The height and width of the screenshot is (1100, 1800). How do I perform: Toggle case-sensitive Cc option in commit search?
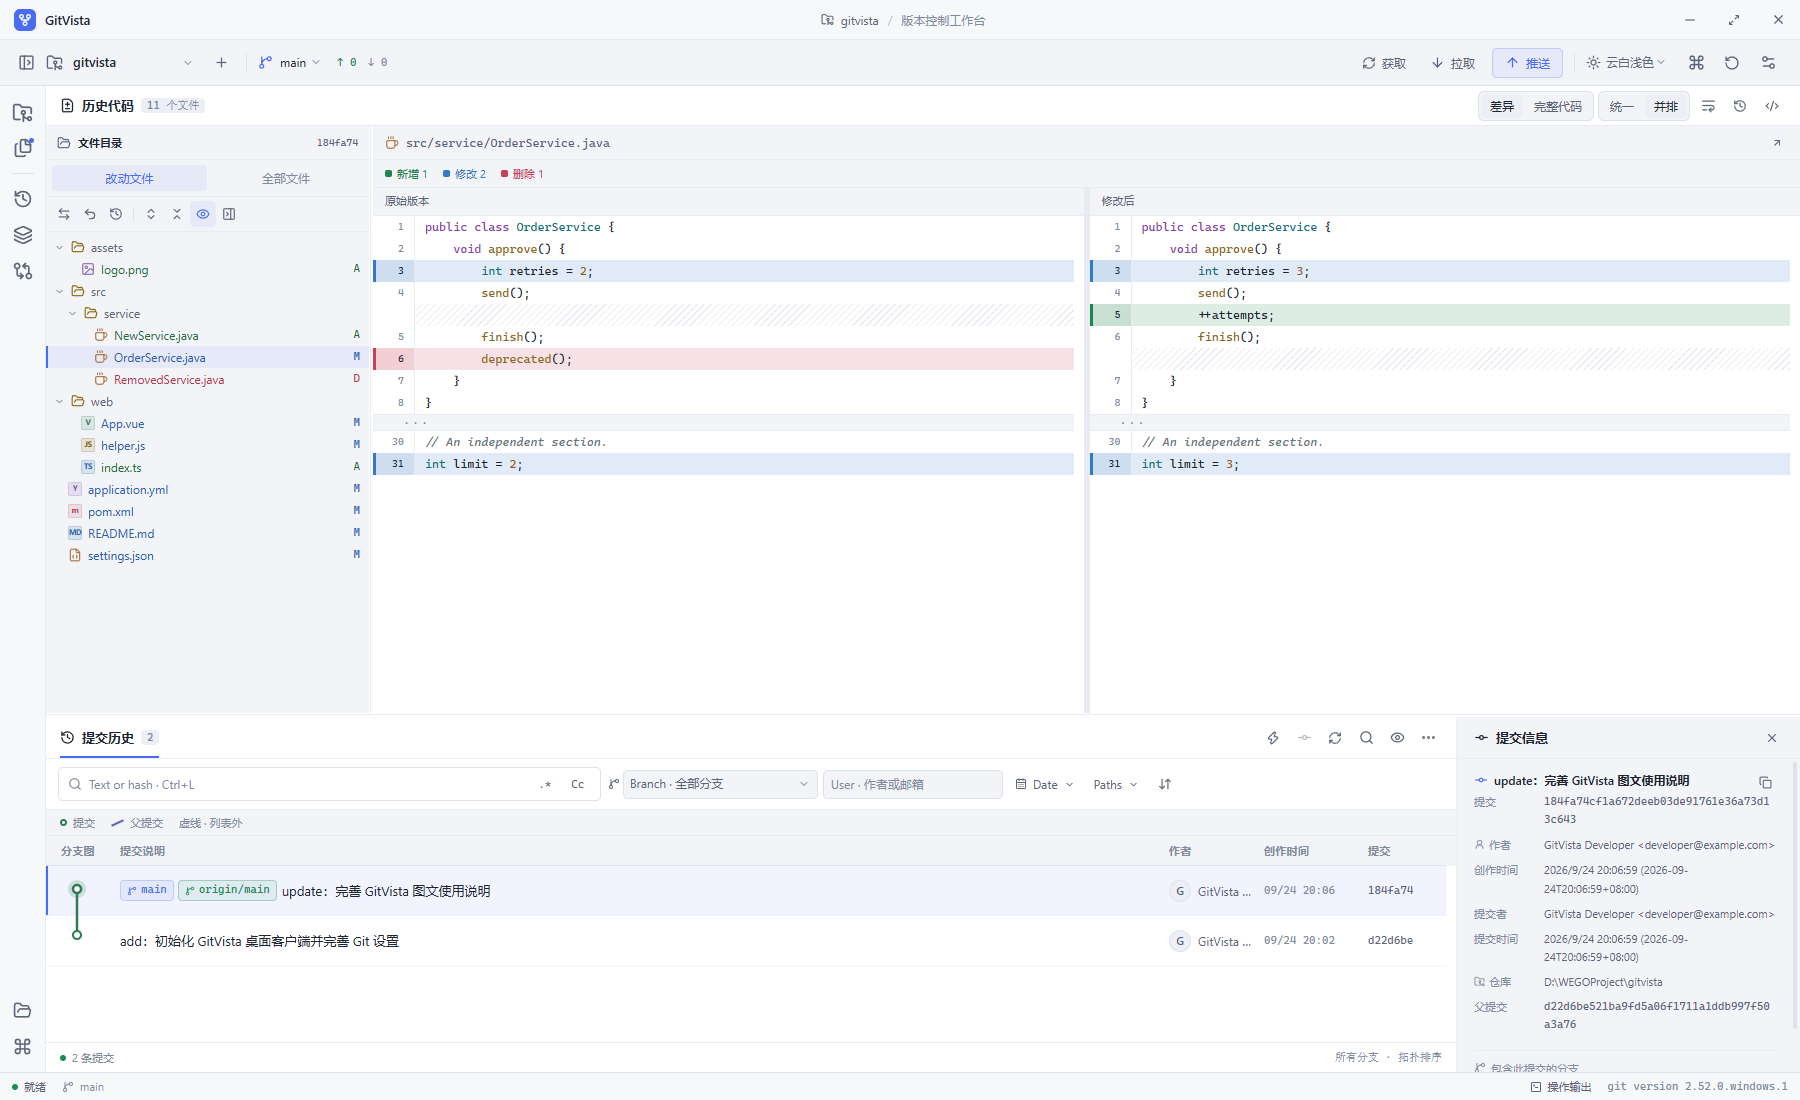click(577, 785)
